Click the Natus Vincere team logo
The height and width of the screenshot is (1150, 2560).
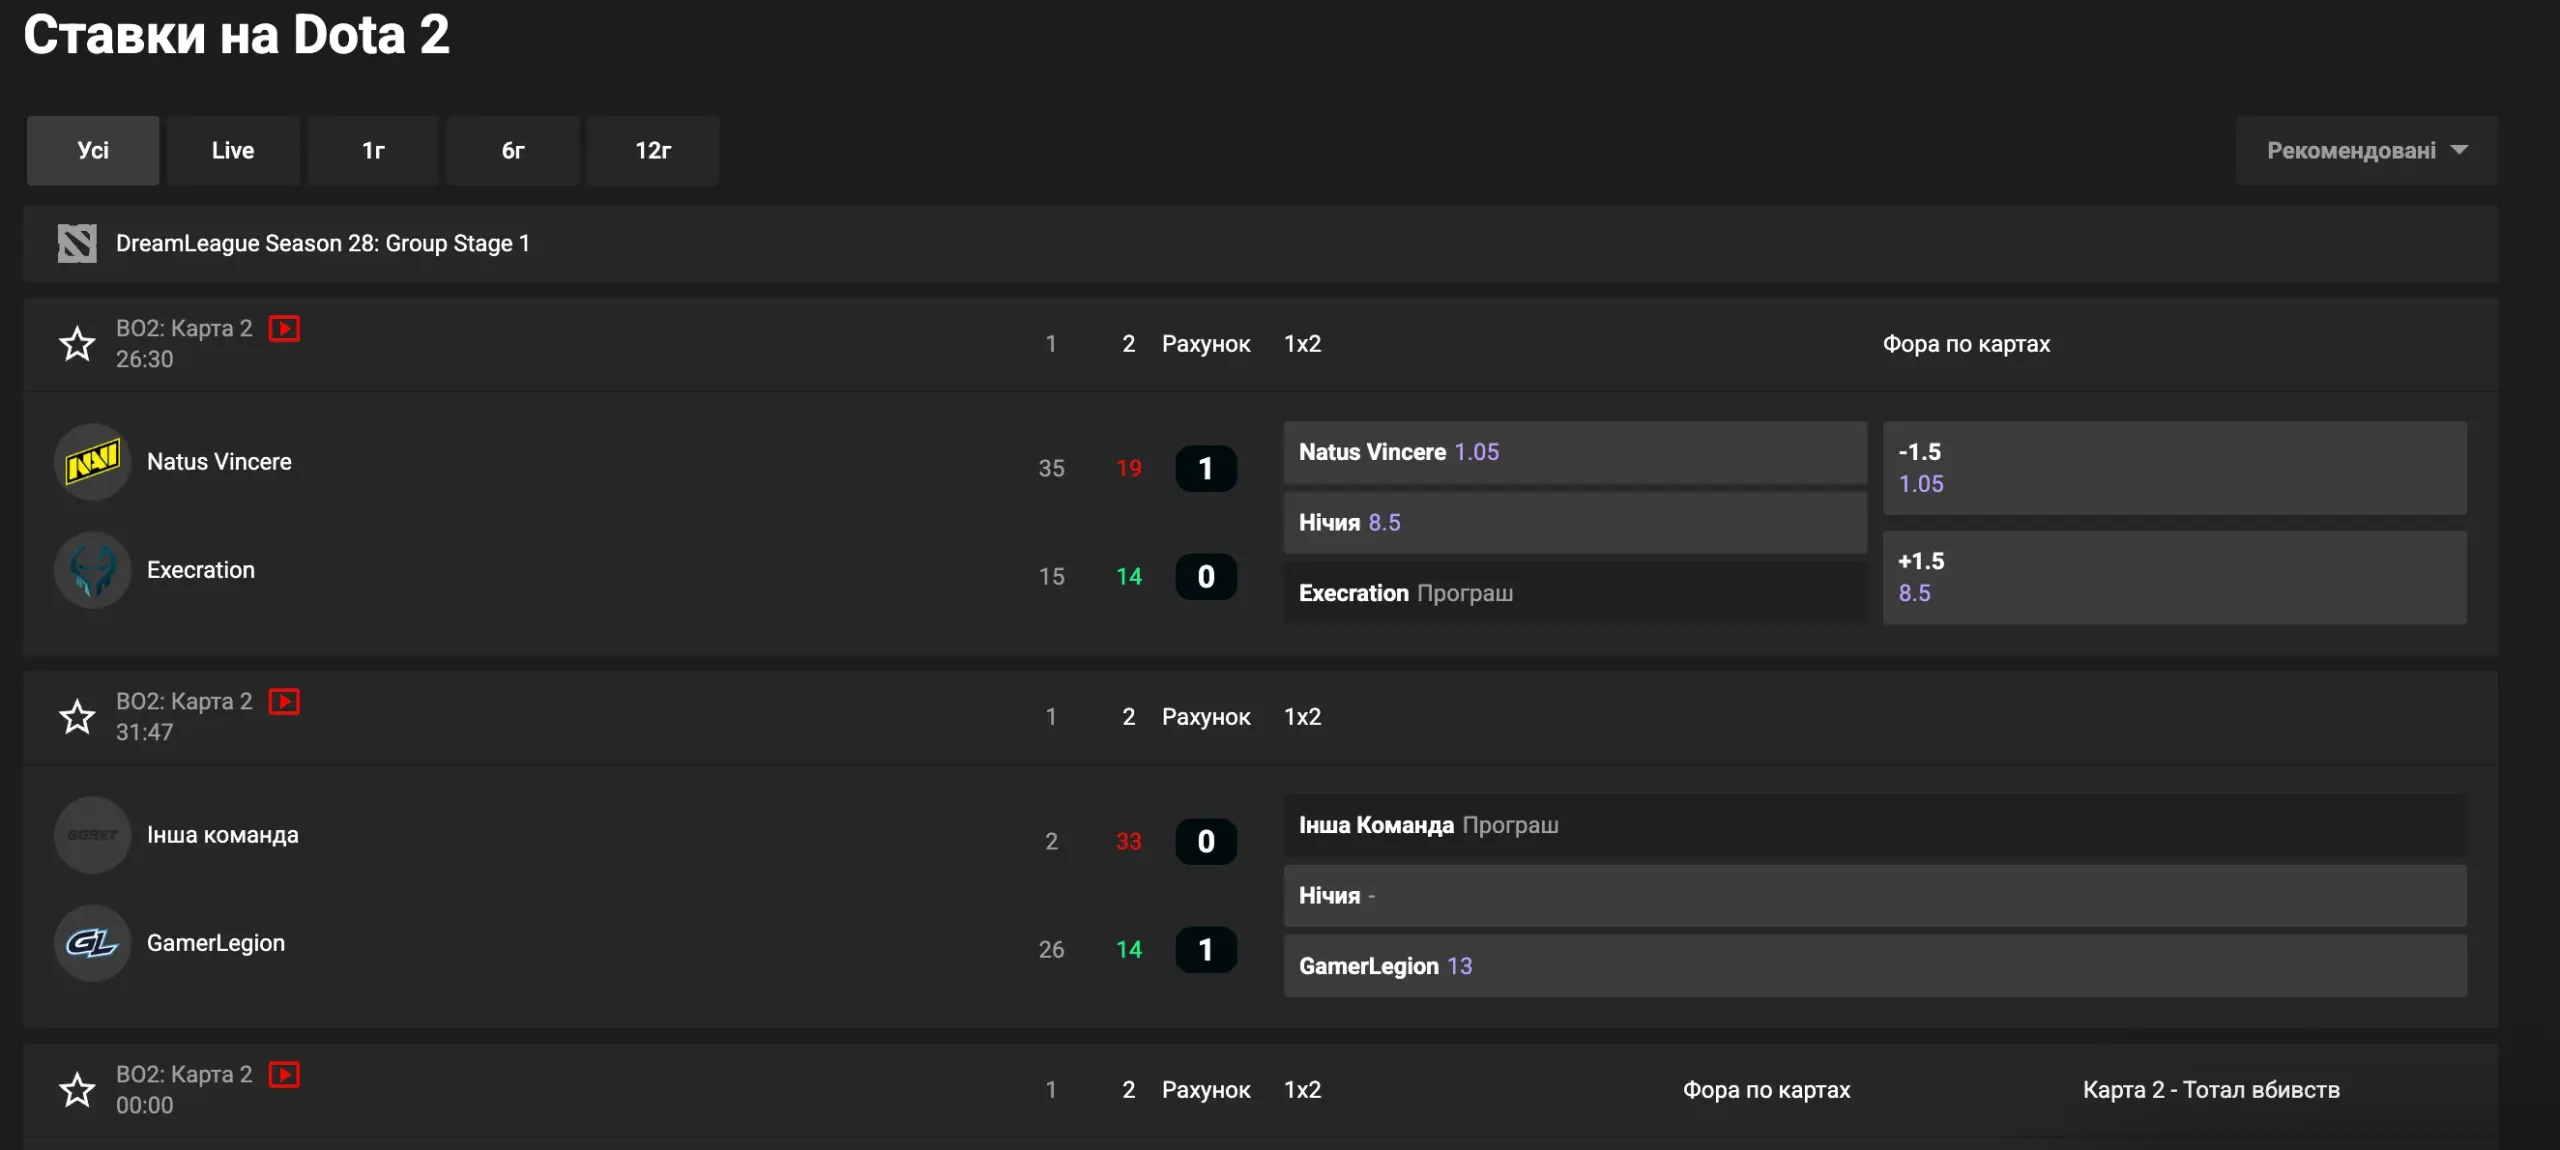(x=92, y=462)
